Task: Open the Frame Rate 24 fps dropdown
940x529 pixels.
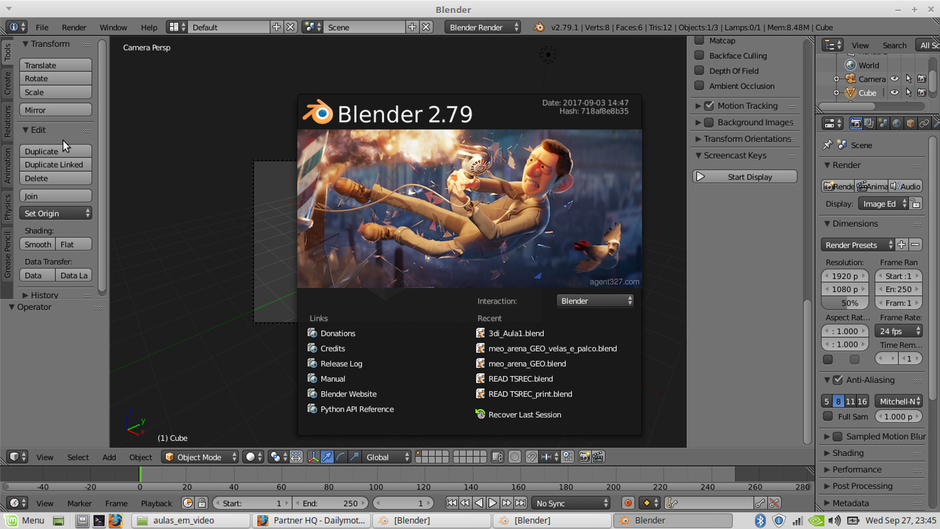Action: [x=898, y=331]
